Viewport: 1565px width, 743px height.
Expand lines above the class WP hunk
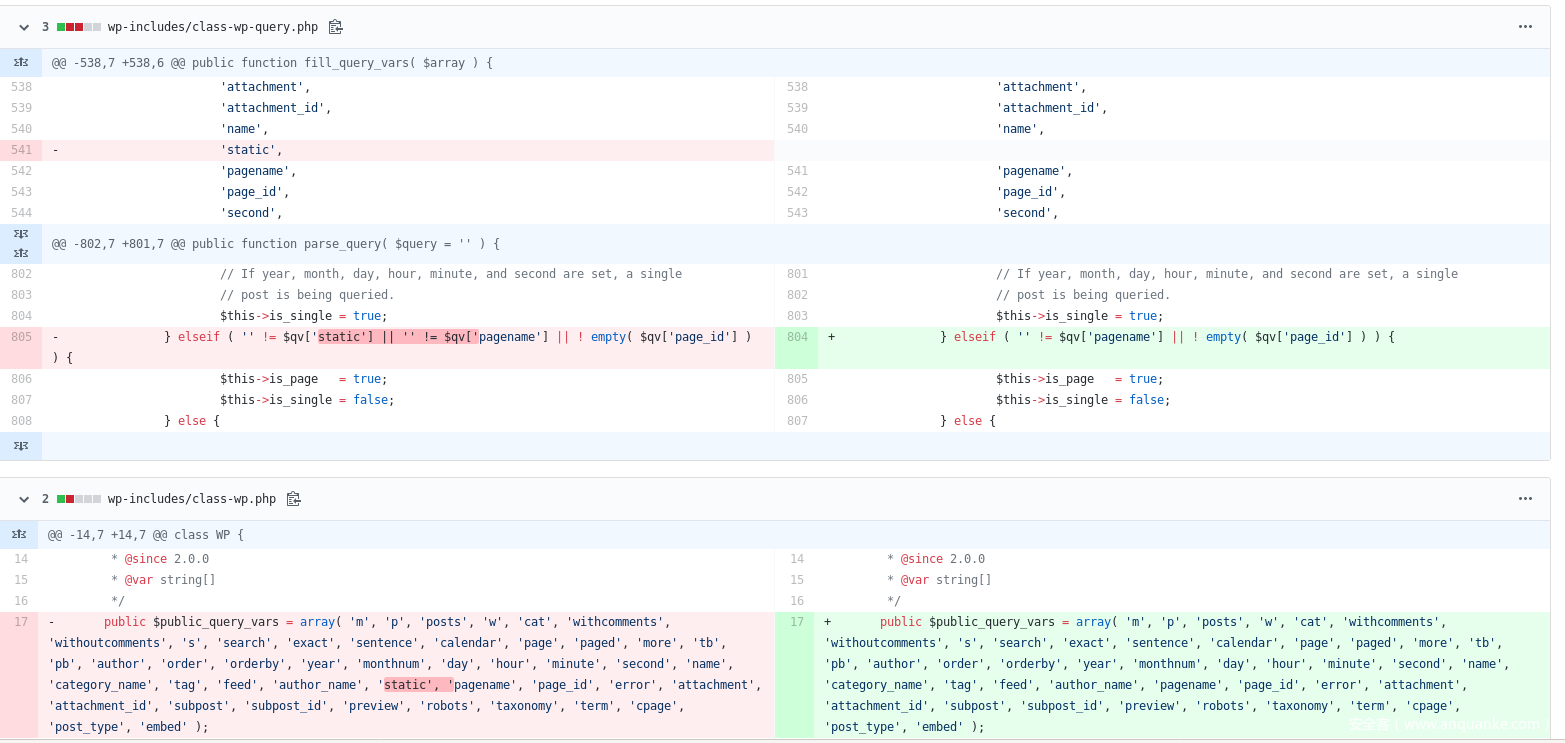[x=21, y=535]
